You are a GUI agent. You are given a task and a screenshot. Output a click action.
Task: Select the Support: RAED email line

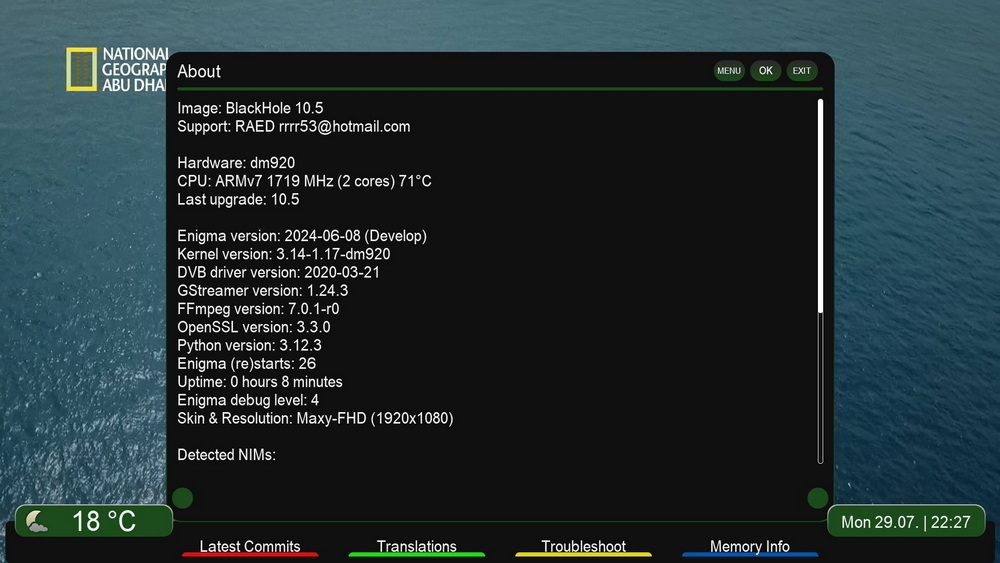[293, 127]
